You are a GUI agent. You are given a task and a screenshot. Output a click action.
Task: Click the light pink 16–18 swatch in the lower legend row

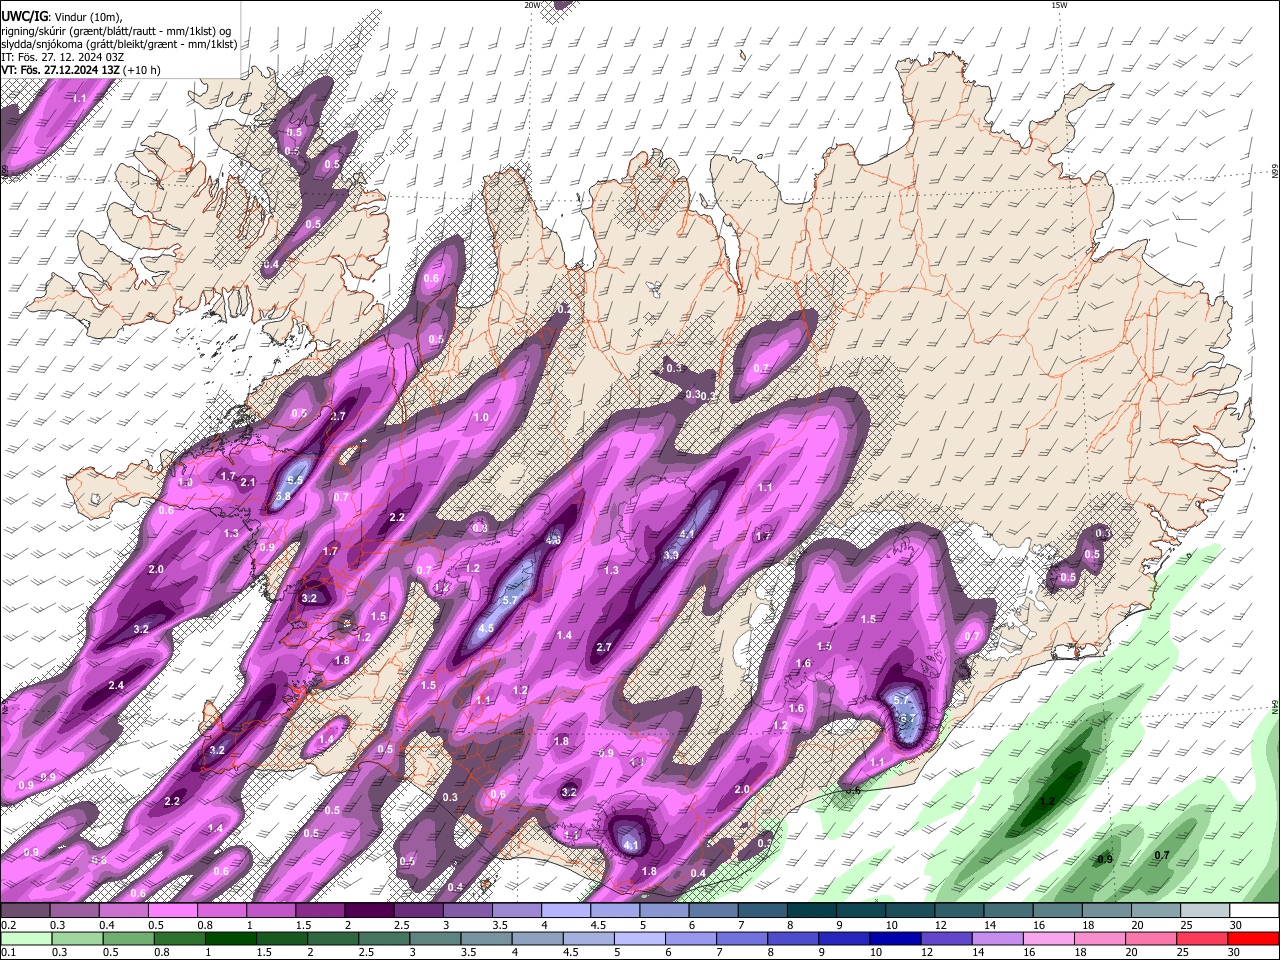(x=1047, y=938)
